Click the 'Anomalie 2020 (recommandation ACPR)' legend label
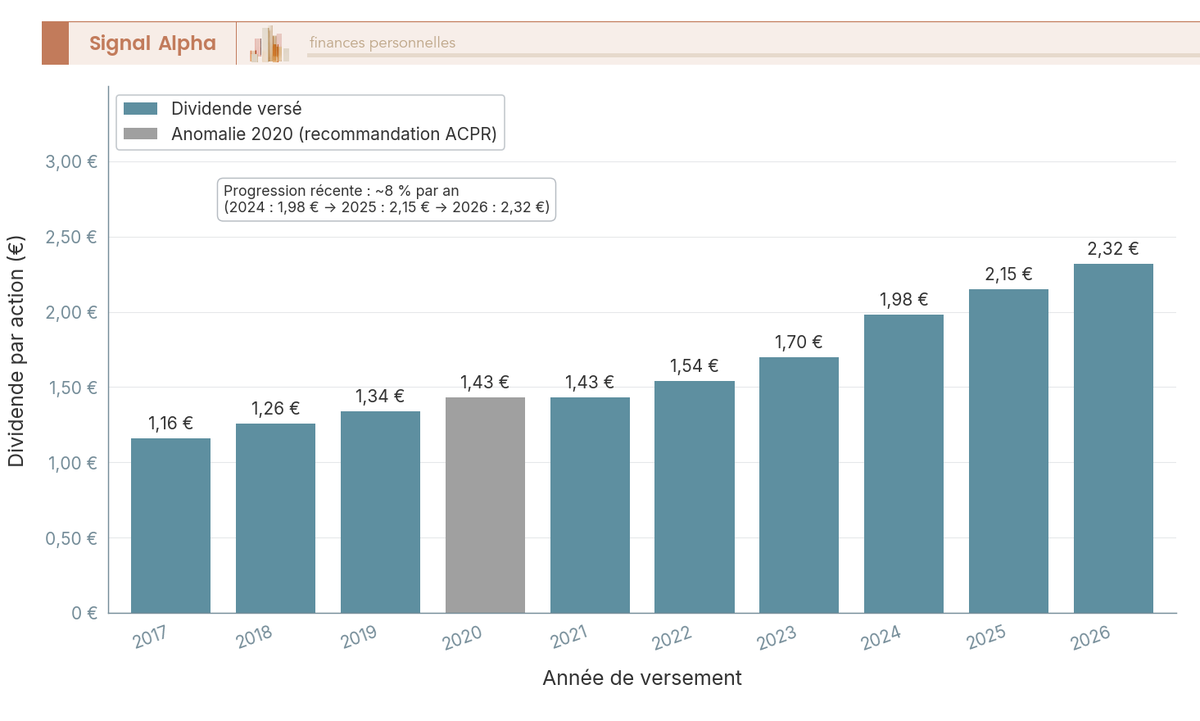Viewport: 1200px width, 721px height. tap(334, 134)
